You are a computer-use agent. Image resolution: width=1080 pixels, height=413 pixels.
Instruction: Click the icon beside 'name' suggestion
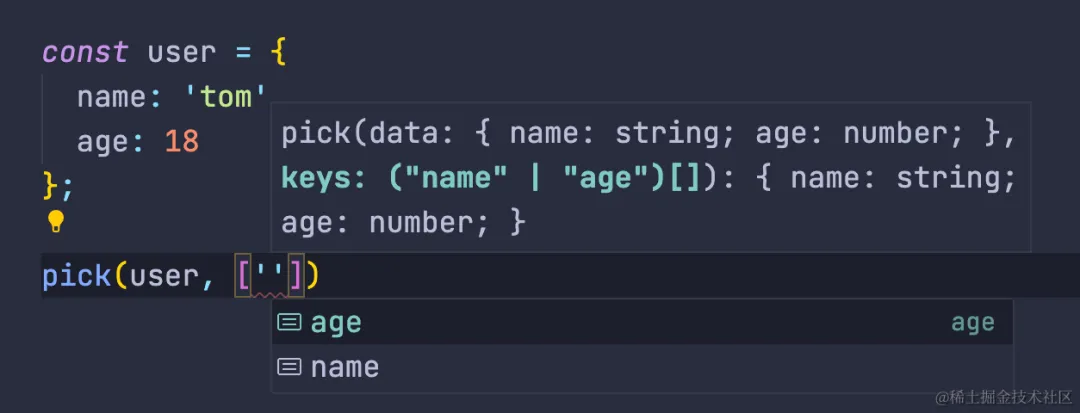(289, 367)
